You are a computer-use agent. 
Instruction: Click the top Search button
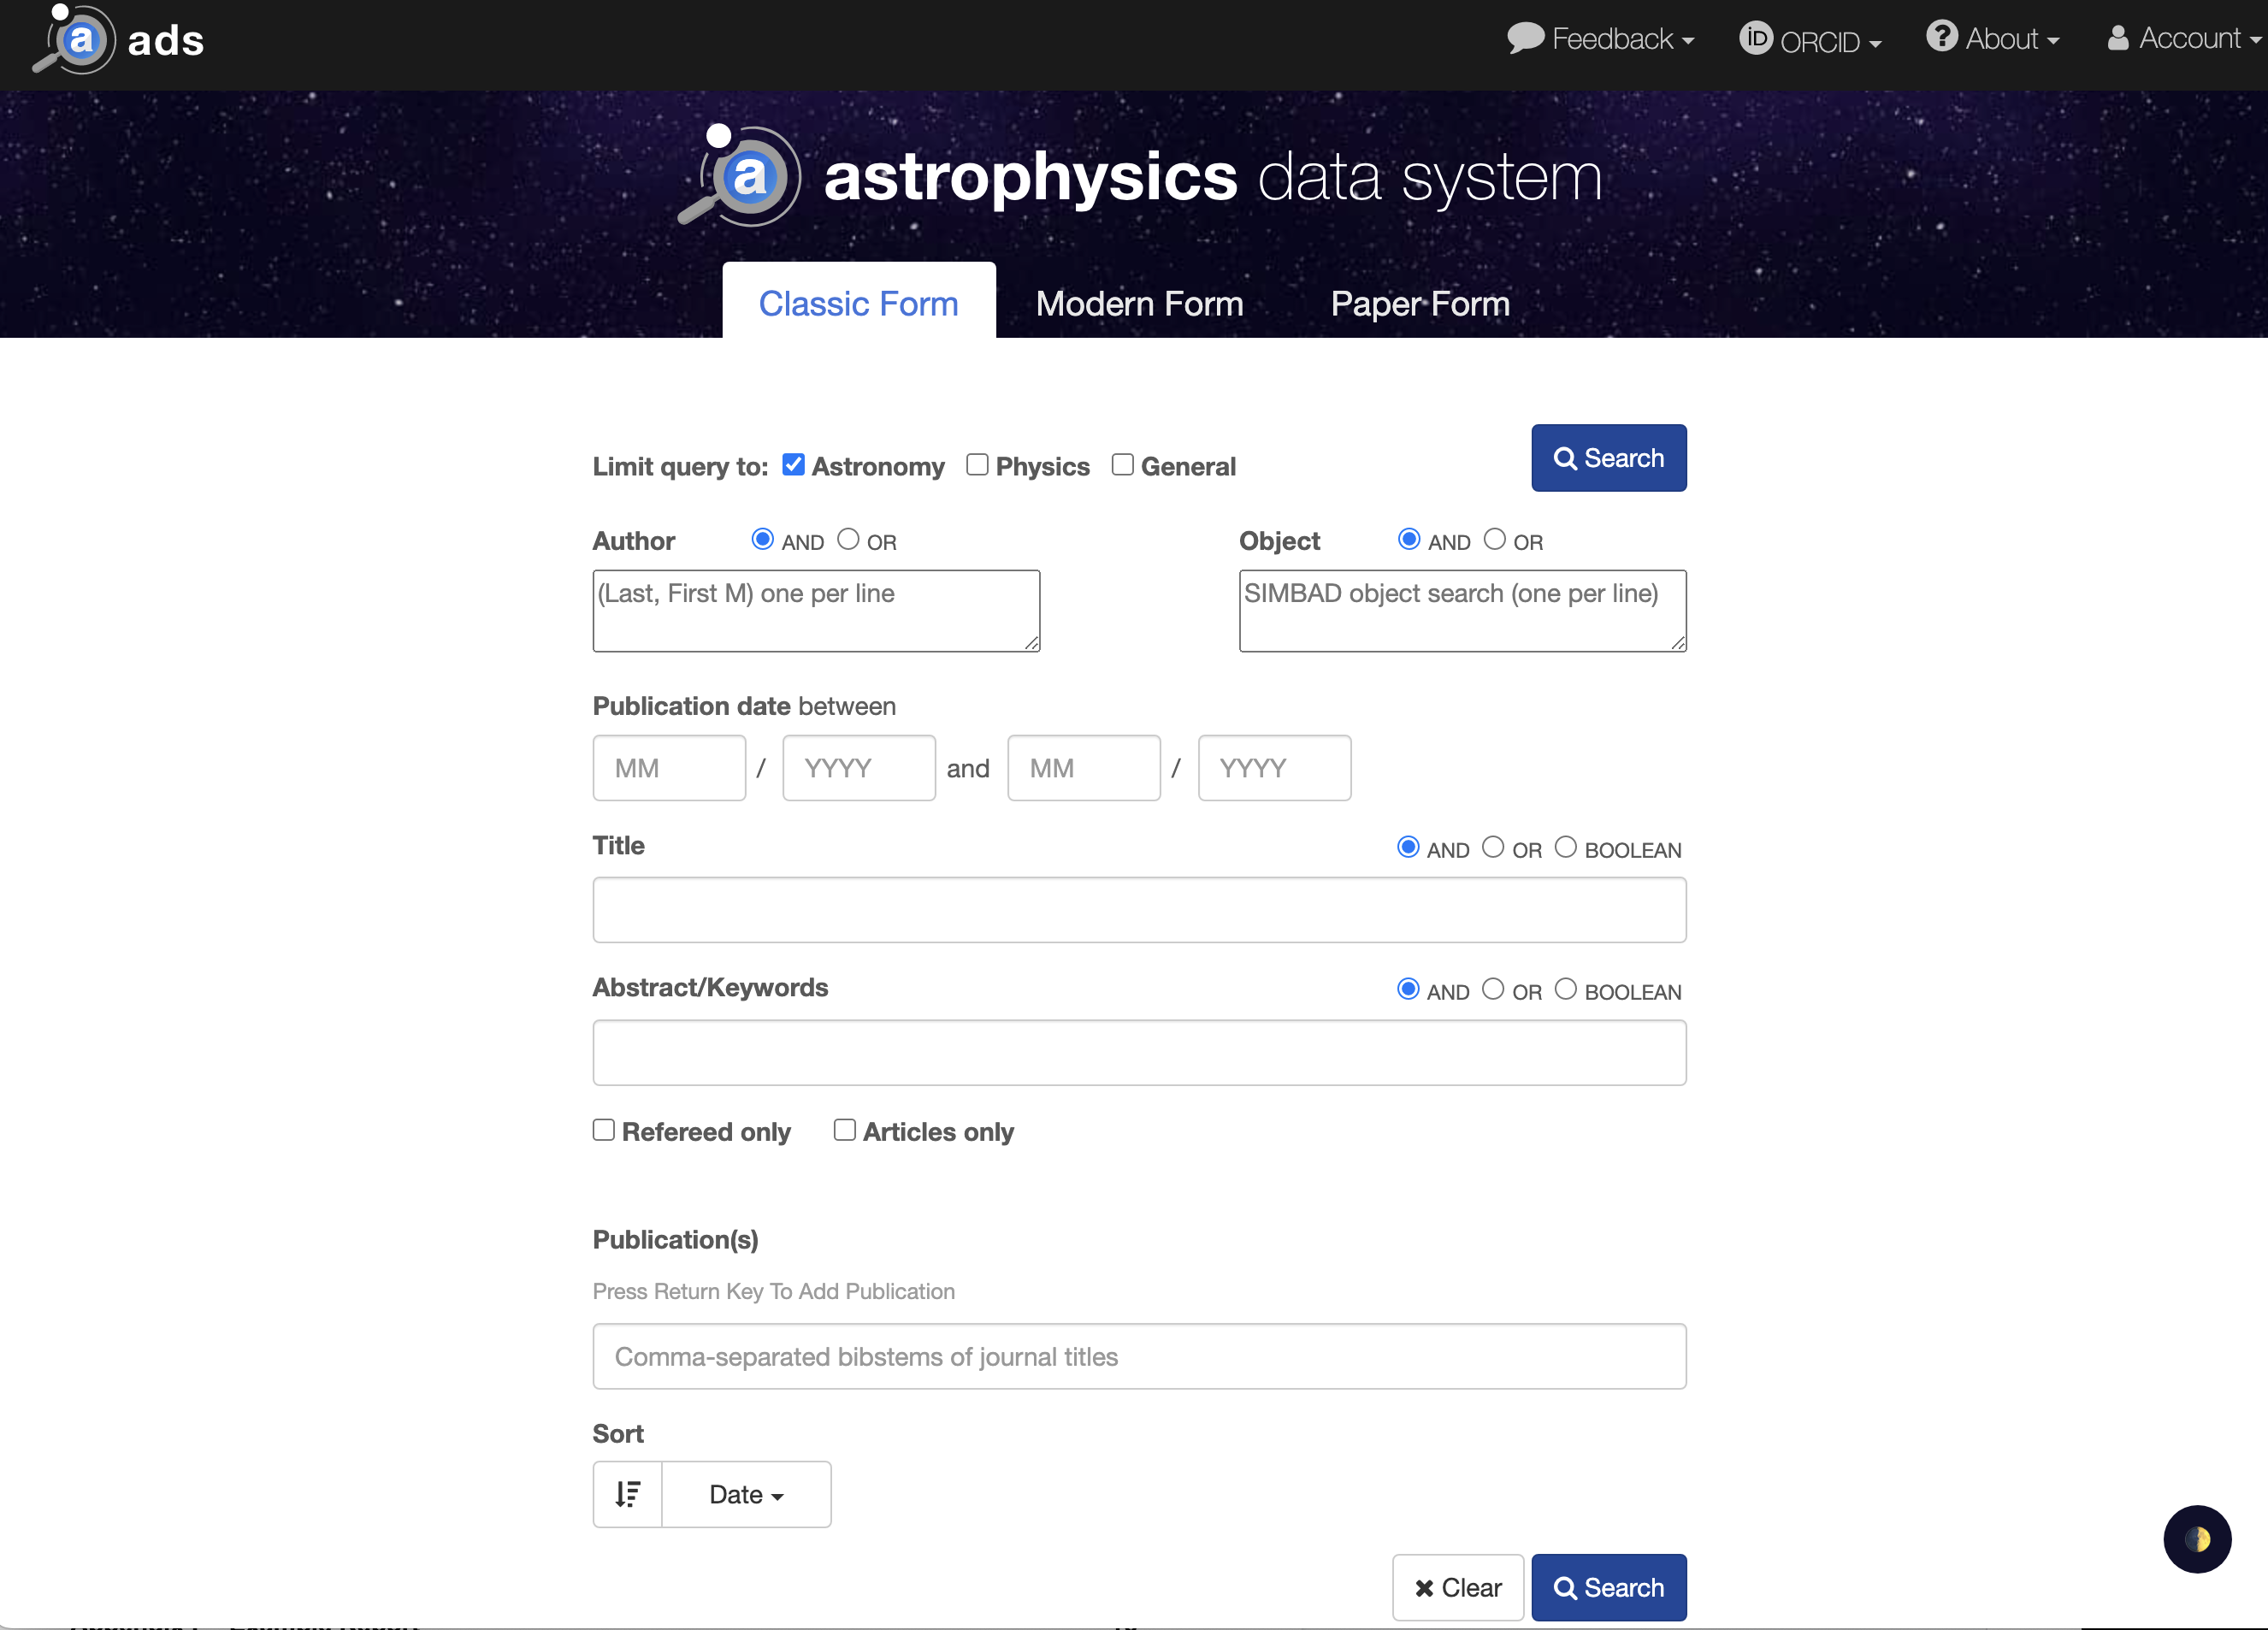1608,458
